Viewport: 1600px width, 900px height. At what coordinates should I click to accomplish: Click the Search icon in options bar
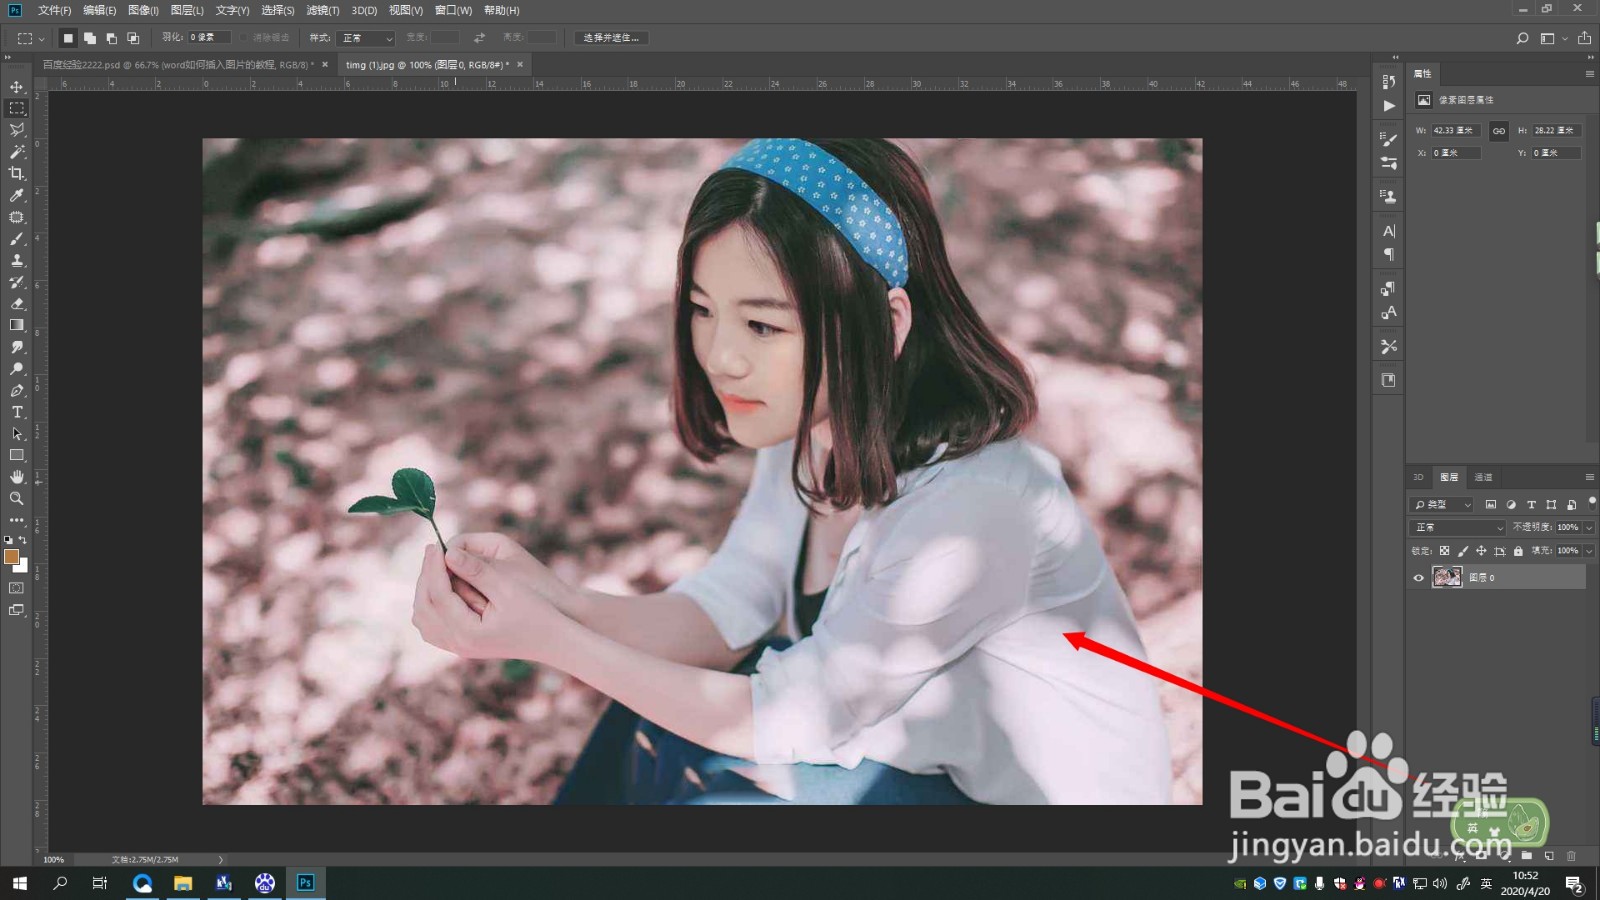click(x=1522, y=38)
